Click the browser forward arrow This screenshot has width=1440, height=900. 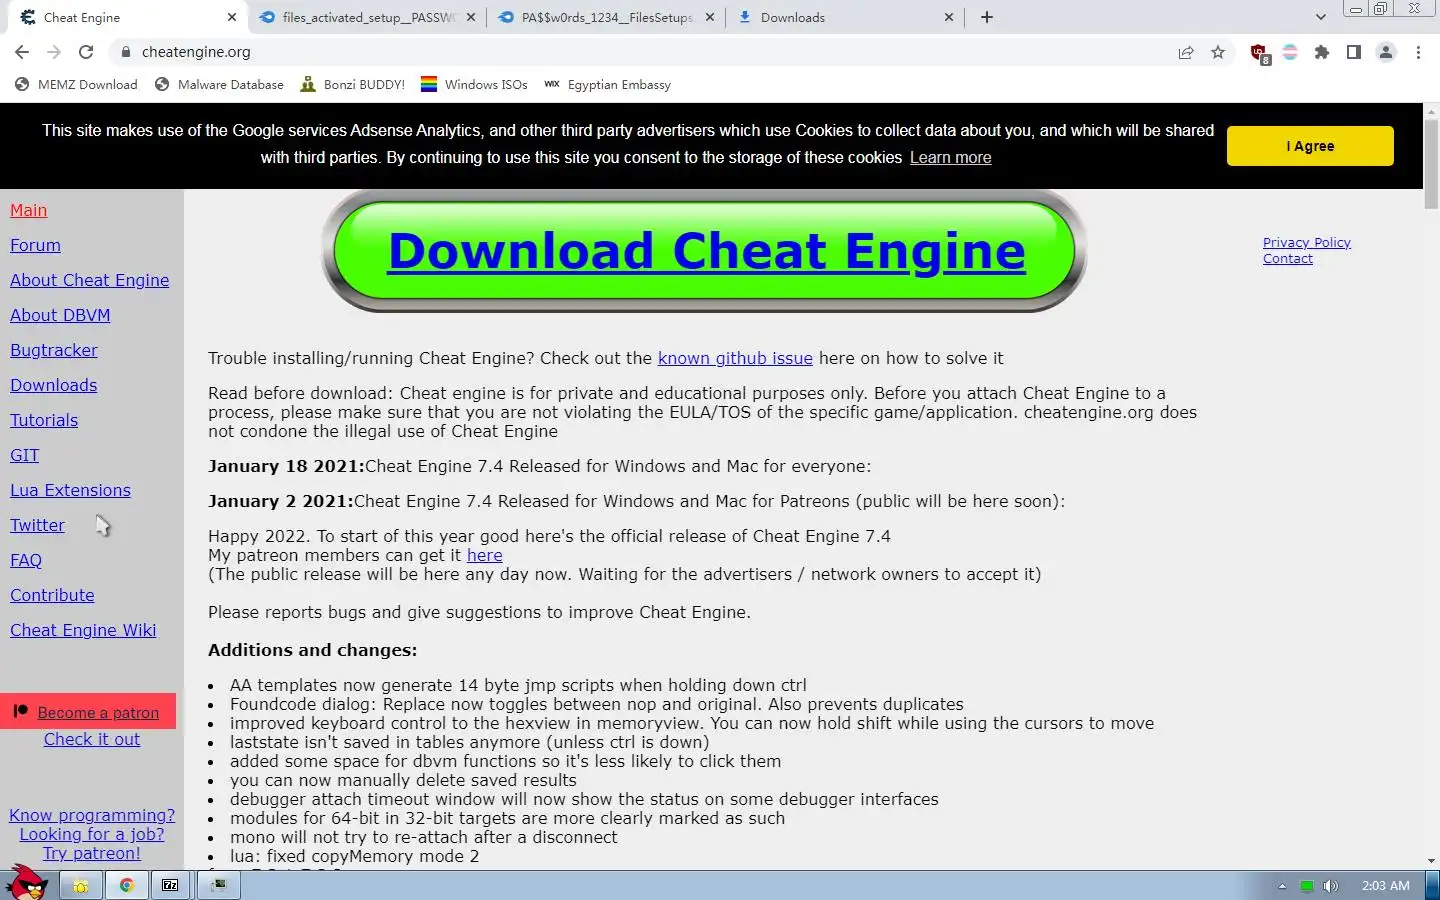[54, 52]
